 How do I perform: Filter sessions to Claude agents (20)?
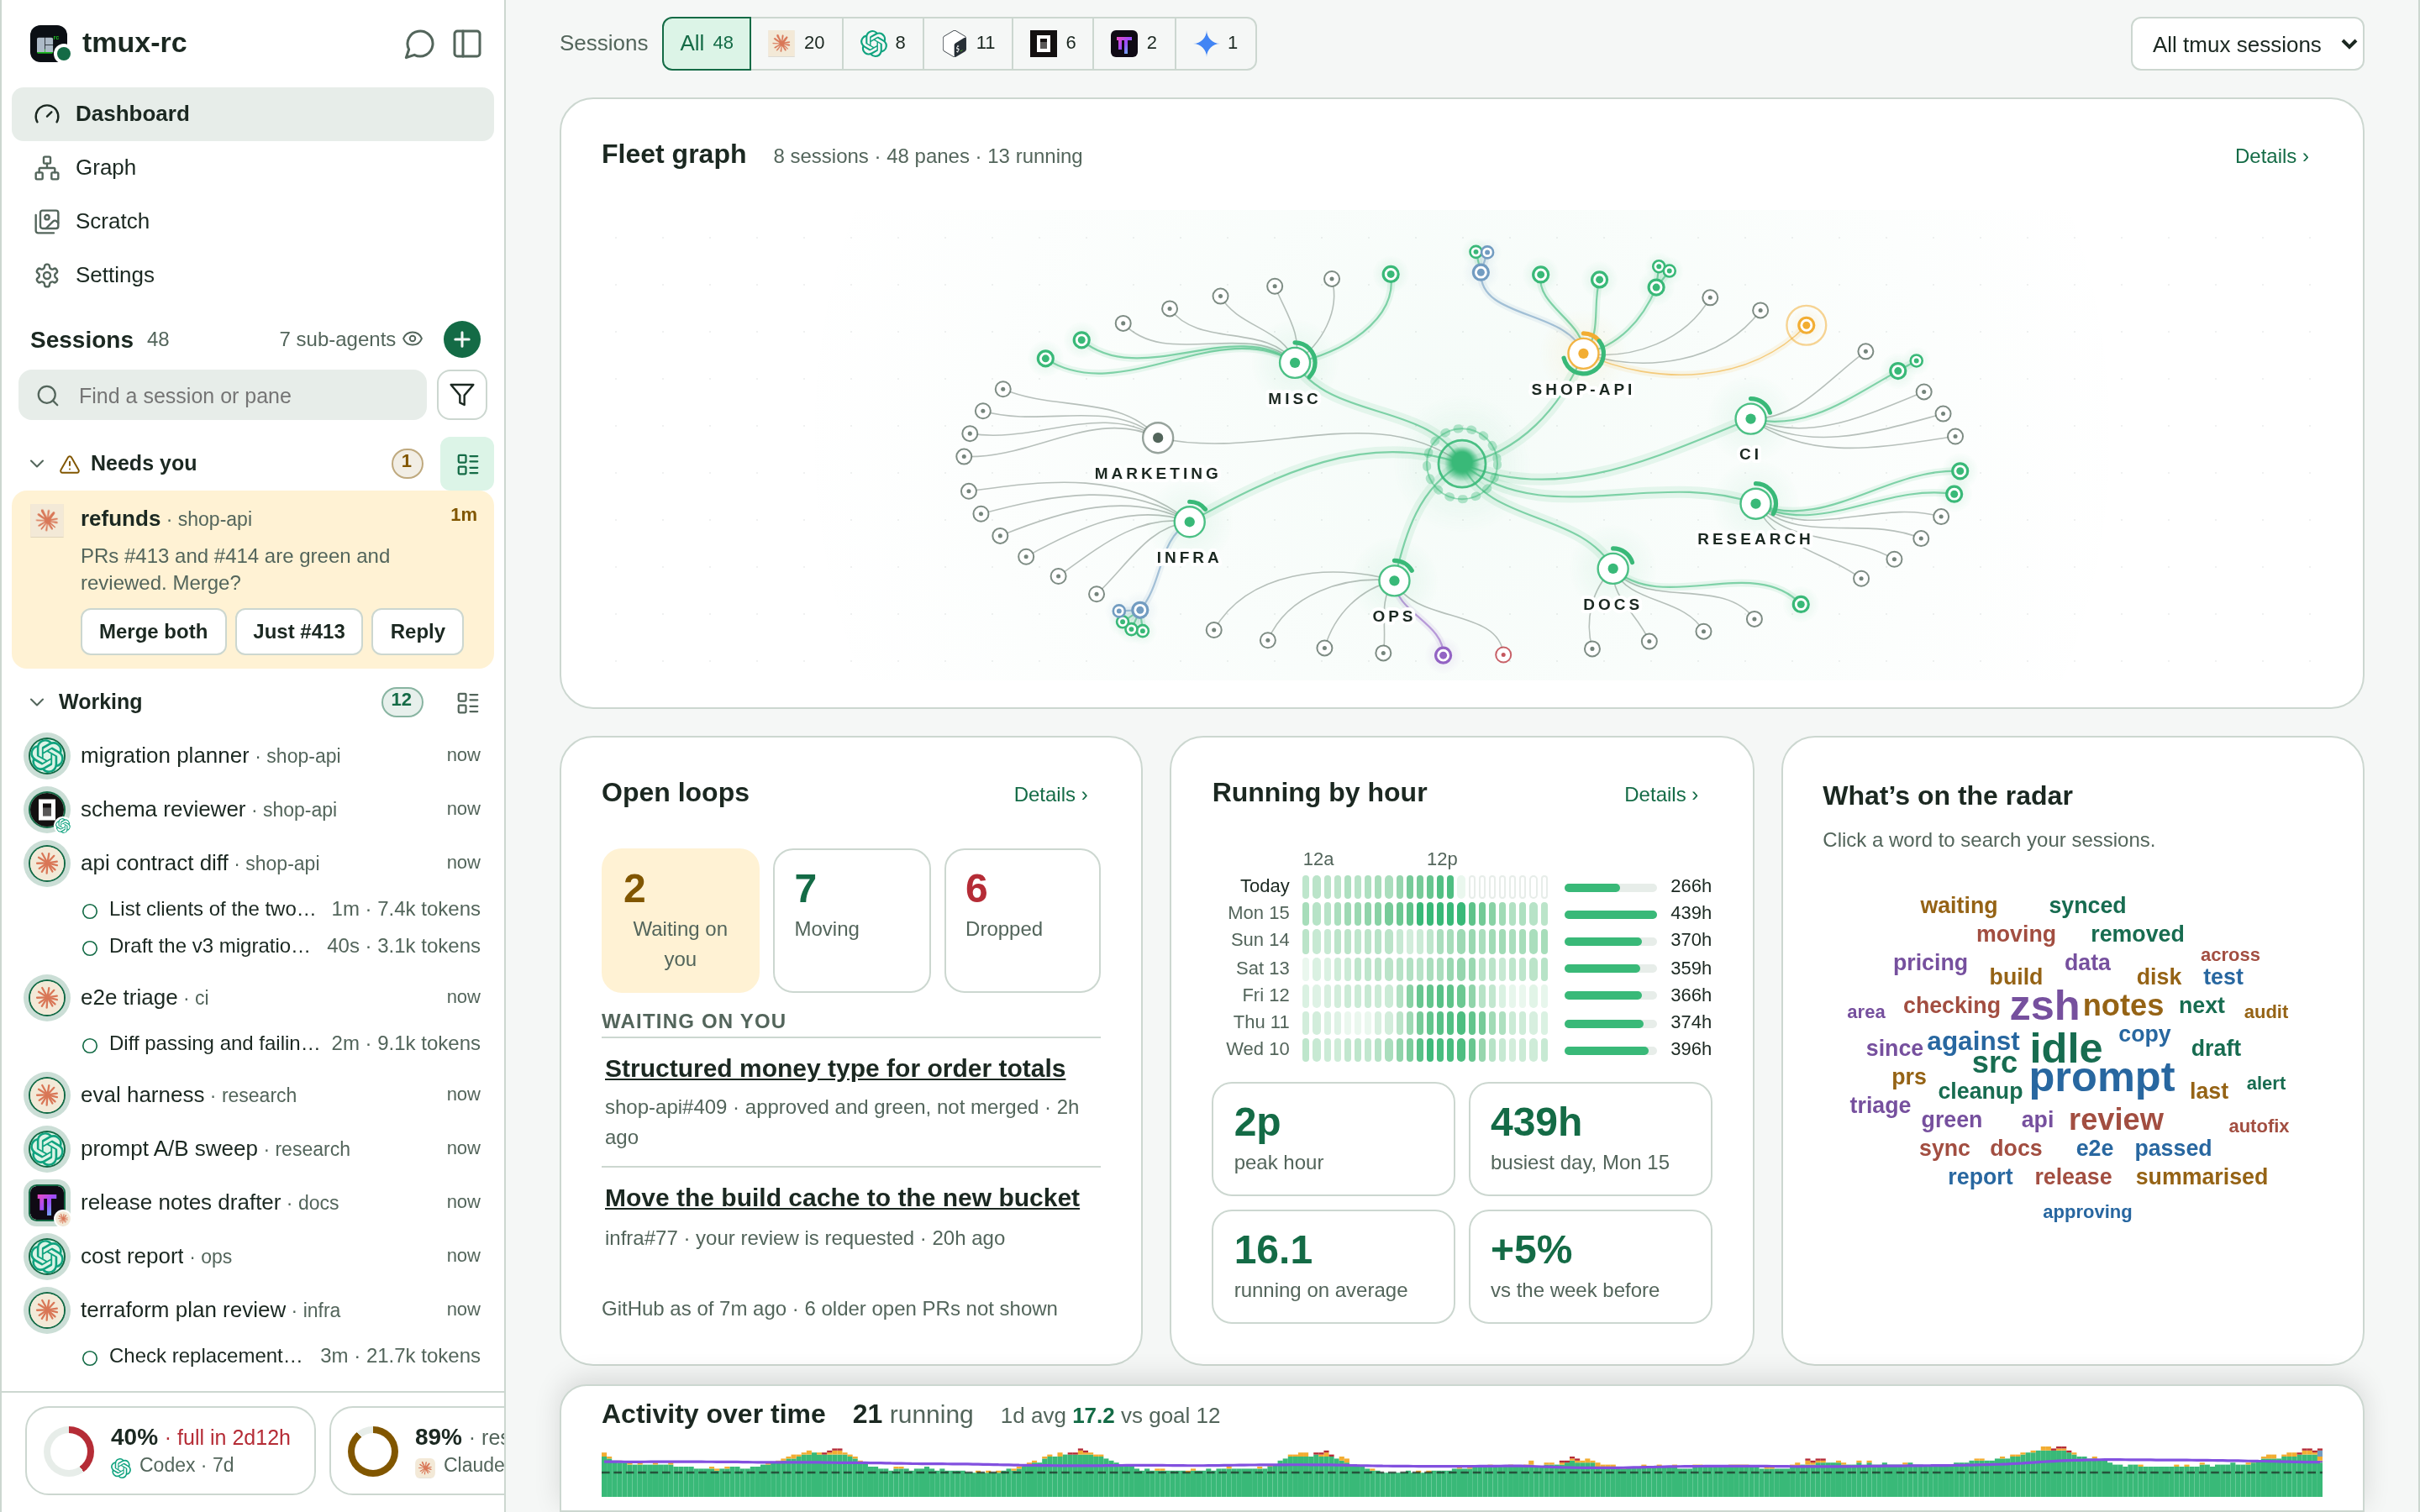point(797,44)
